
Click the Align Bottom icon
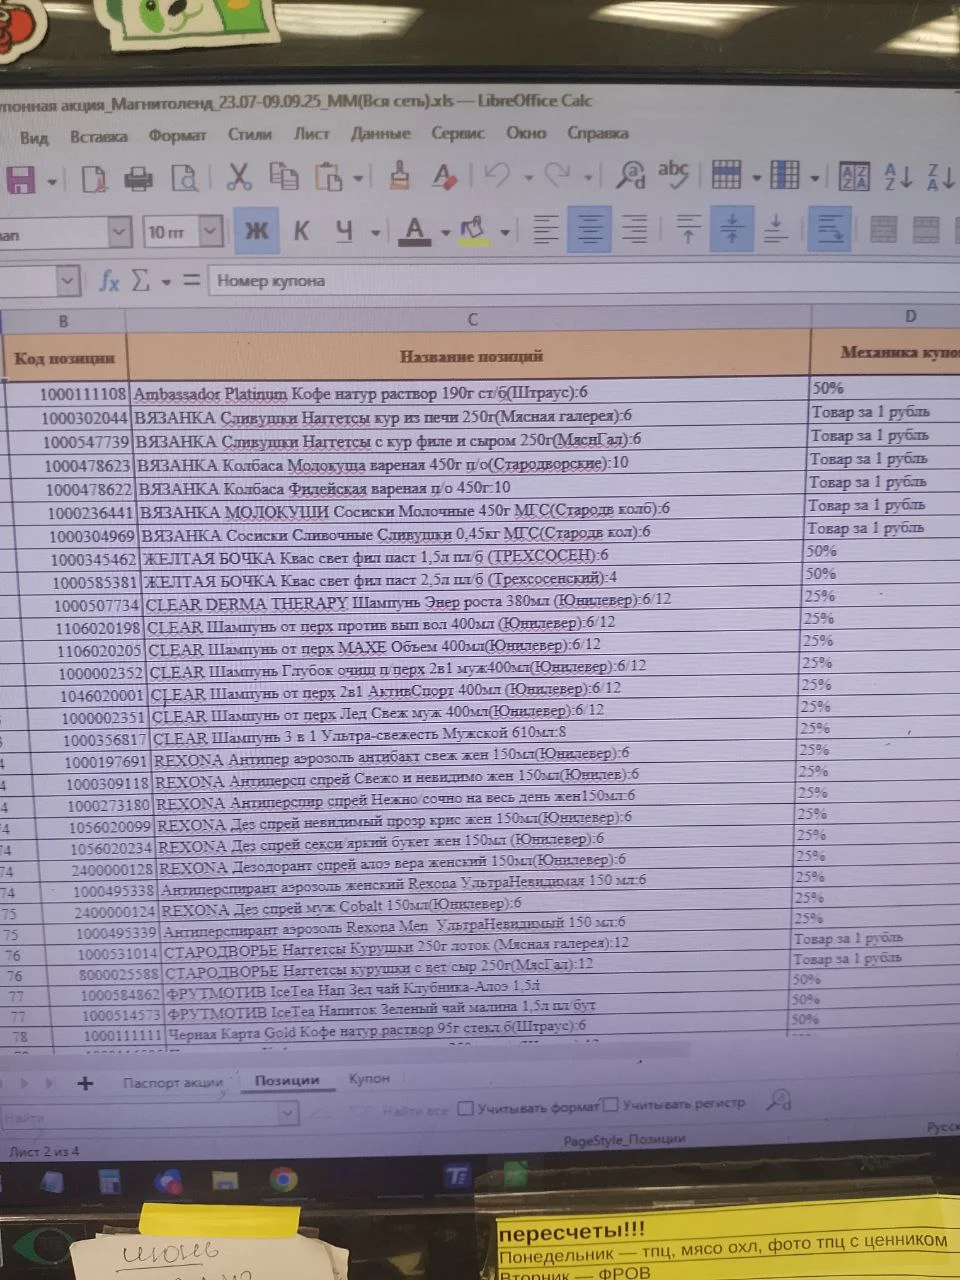776,229
